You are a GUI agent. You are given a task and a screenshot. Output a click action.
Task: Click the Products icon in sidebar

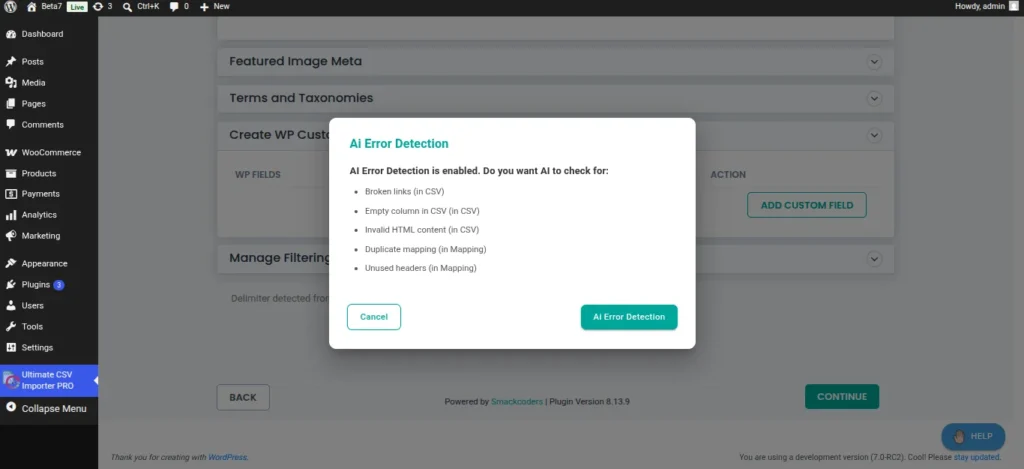coord(10,173)
